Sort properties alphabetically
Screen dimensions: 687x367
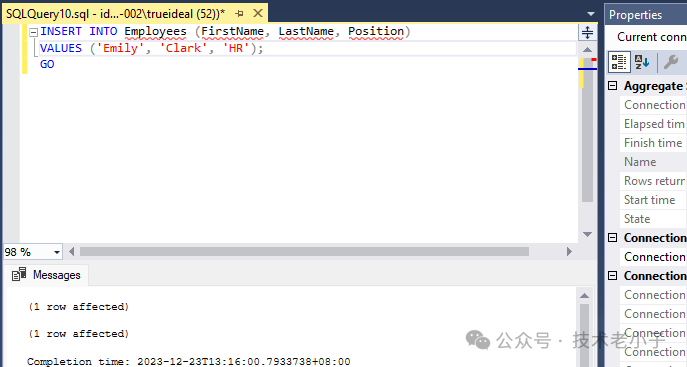point(642,62)
